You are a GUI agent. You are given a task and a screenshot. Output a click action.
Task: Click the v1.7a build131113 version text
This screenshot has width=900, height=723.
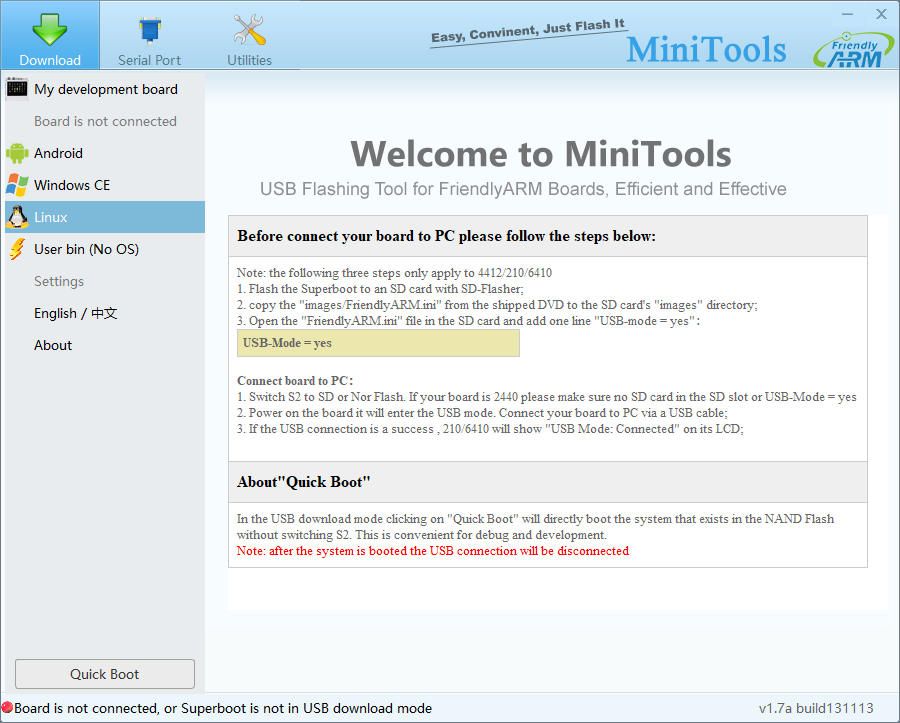click(816, 708)
